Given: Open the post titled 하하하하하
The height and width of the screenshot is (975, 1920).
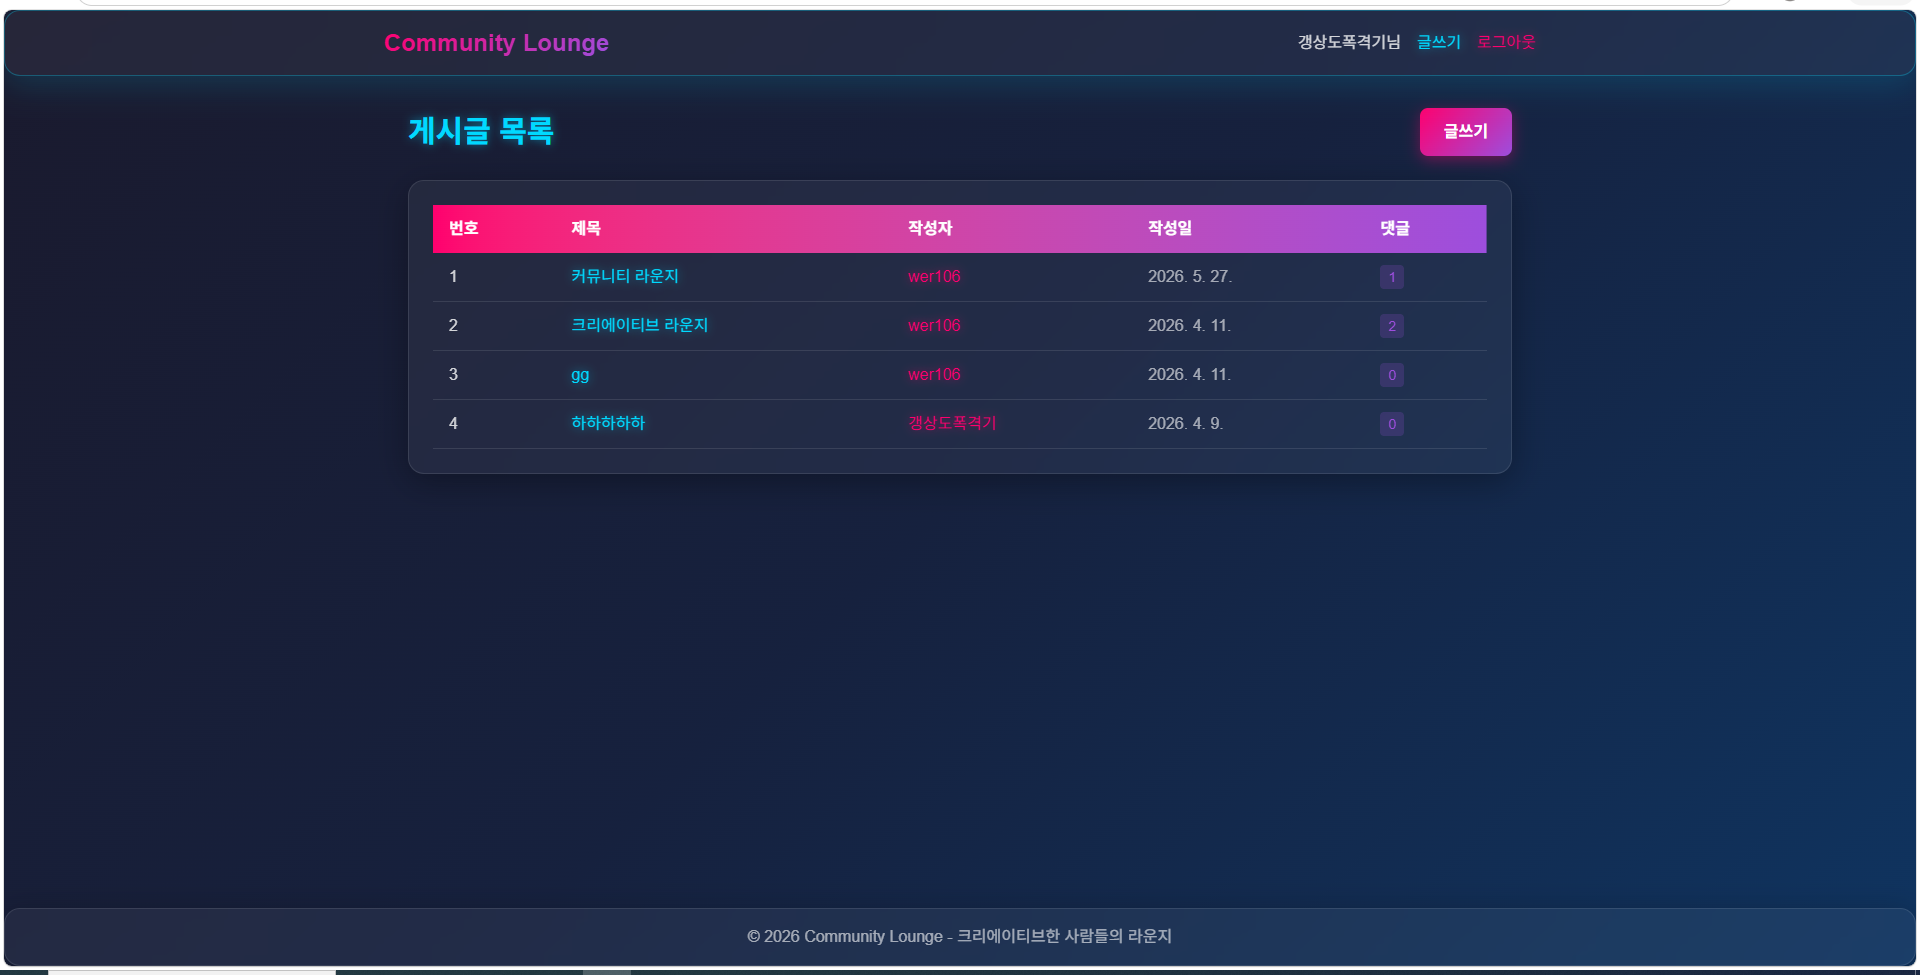Looking at the screenshot, I should [608, 423].
